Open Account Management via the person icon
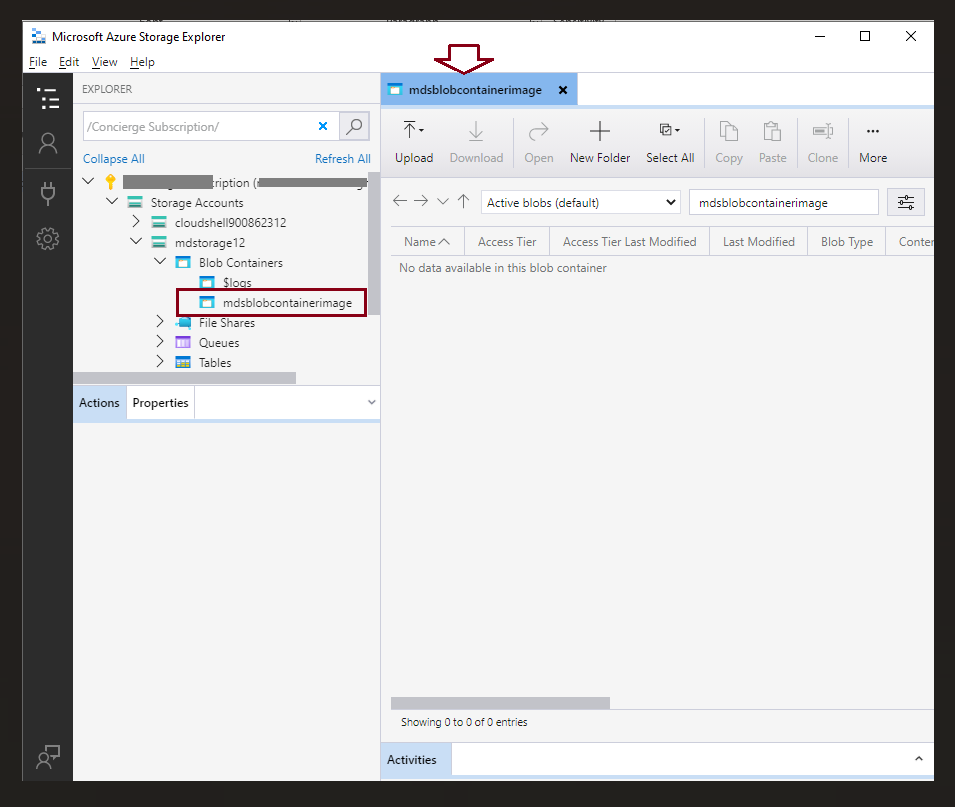The width and height of the screenshot is (955, 807). [47, 145]
